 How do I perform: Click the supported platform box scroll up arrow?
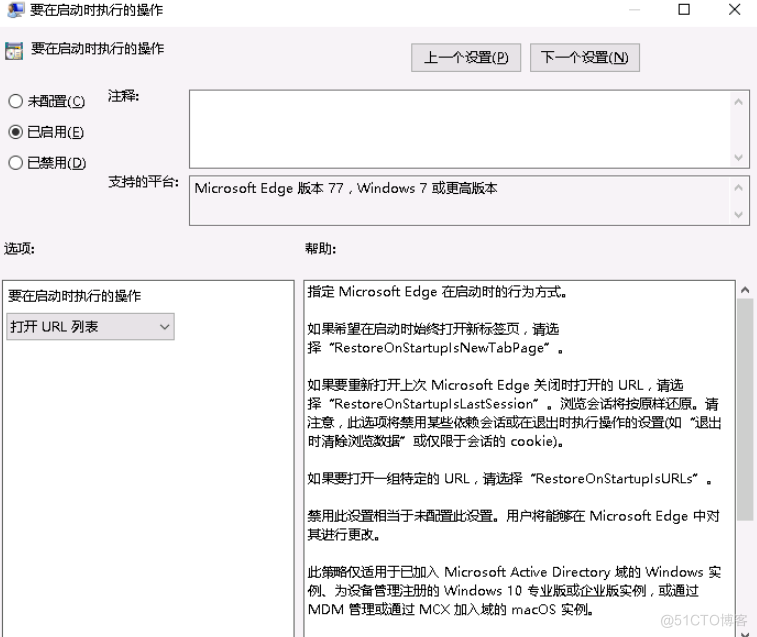[738, 187]
